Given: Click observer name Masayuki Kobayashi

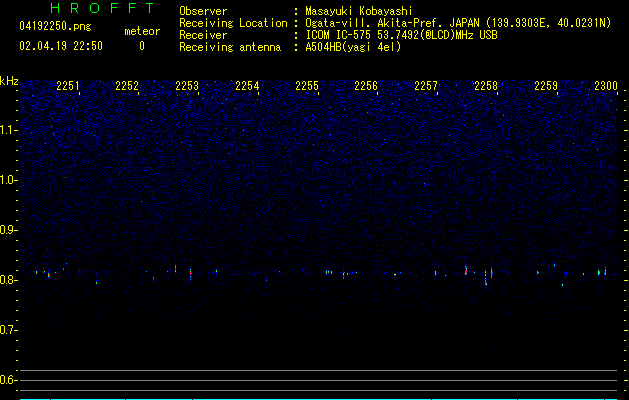Looking at the screenshot, I should (x=359, y=11).
